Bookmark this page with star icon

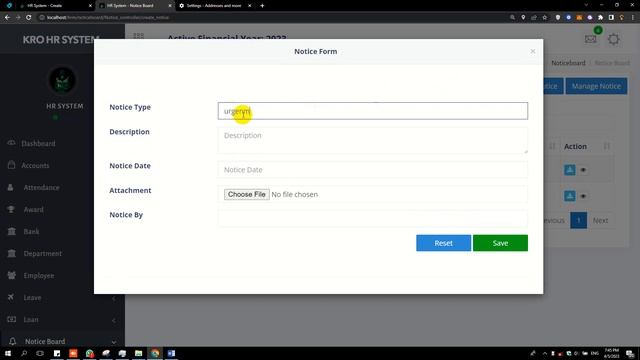tap(544, 18)
